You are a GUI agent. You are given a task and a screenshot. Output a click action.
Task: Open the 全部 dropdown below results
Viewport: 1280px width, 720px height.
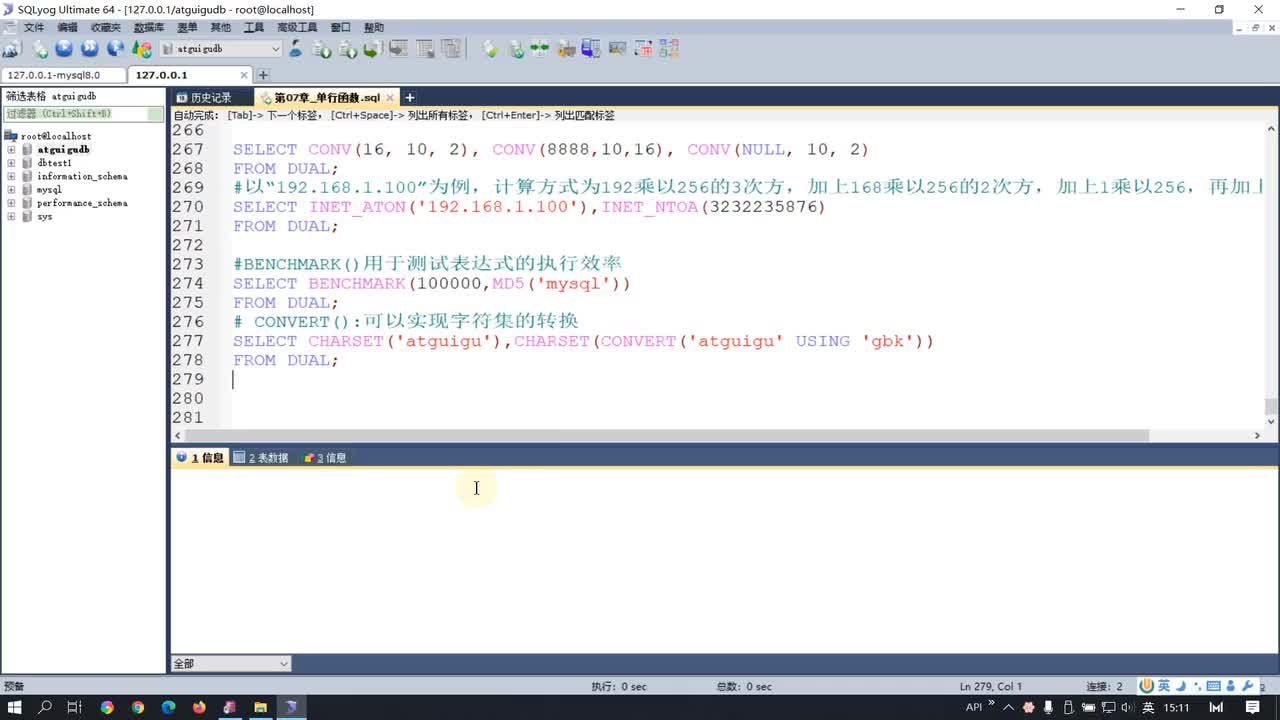point(231,664)
